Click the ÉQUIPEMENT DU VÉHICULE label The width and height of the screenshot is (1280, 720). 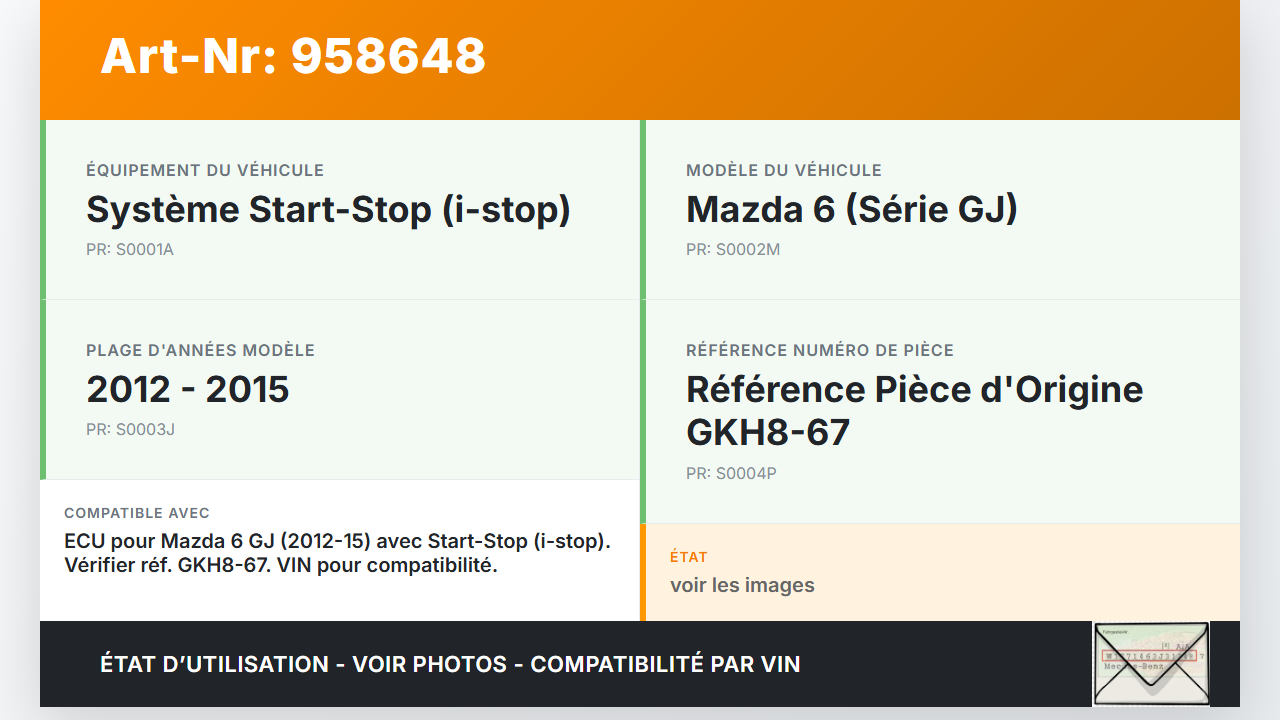205,171
